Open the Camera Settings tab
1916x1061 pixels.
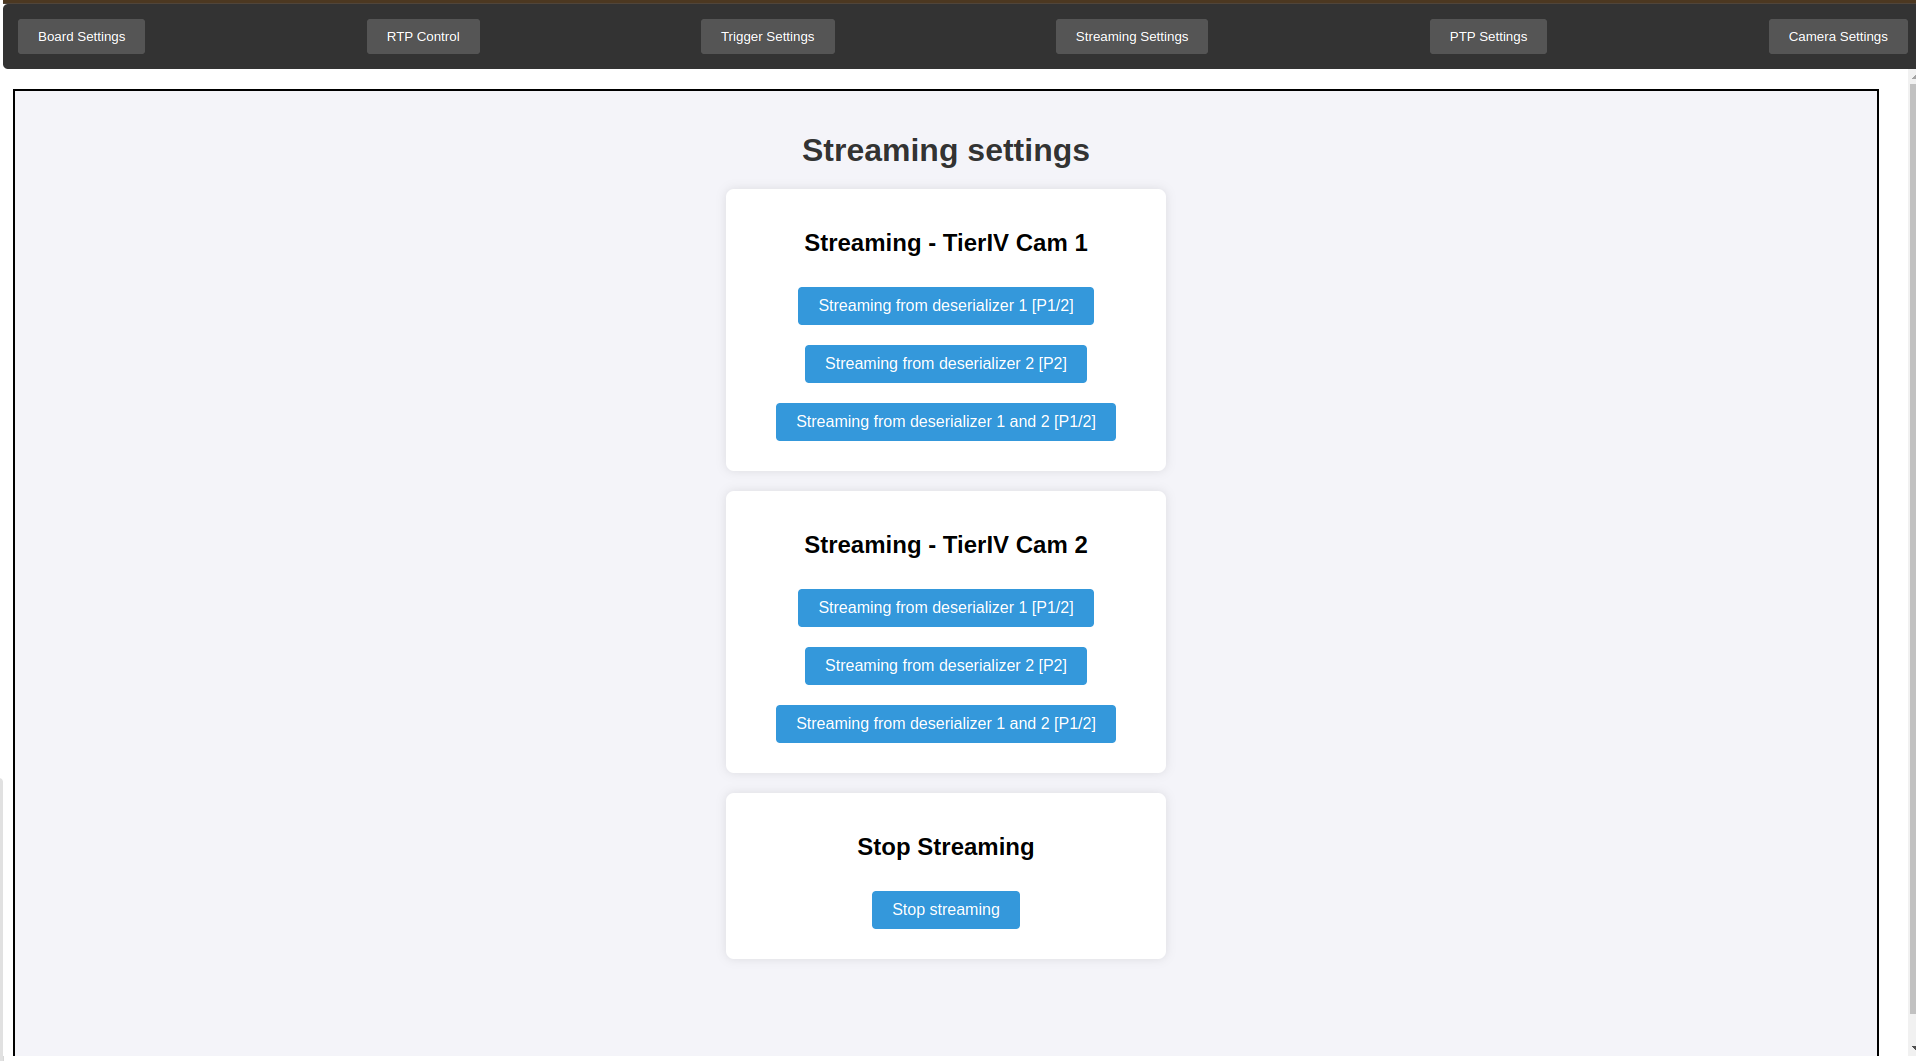tap(1838, 37)
